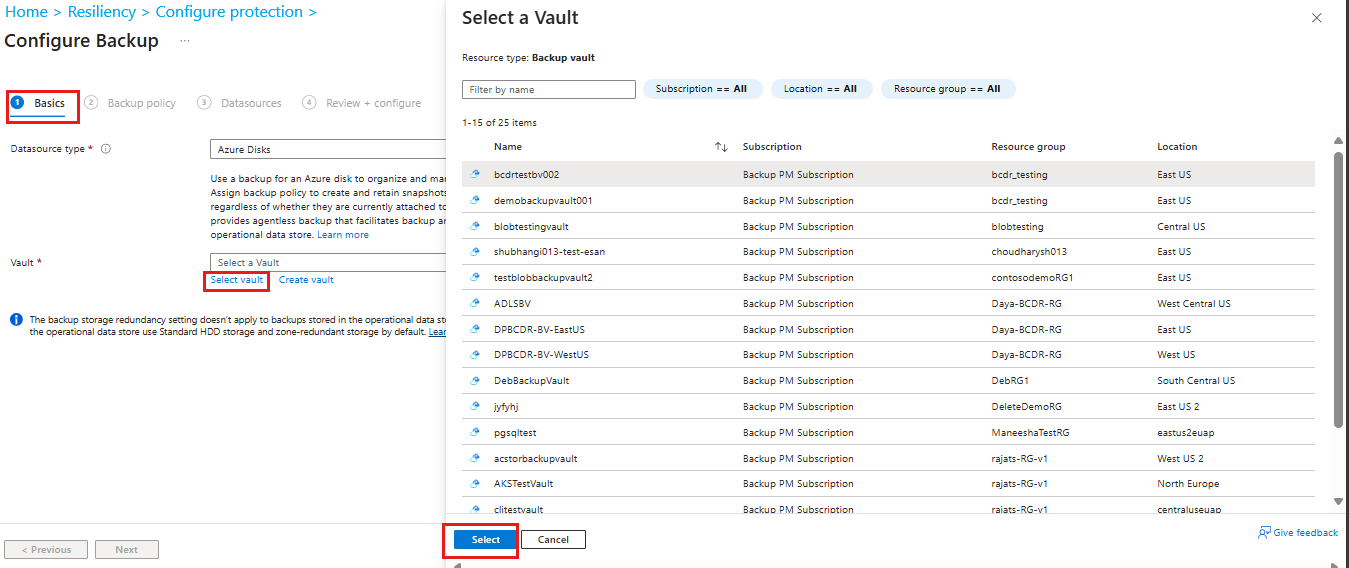Image resolution: width=1349 pixels, height=568 pixels.
Task: Click the Cancel button
Action: pyautogui.click(x=553, y=540)
